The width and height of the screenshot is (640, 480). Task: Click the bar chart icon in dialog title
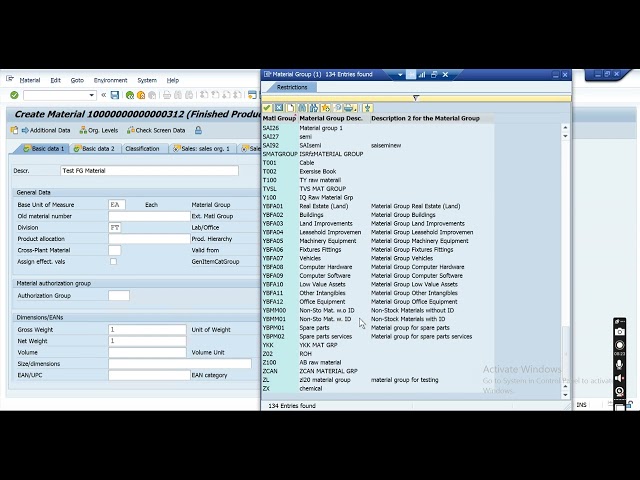tap(422, 75)
